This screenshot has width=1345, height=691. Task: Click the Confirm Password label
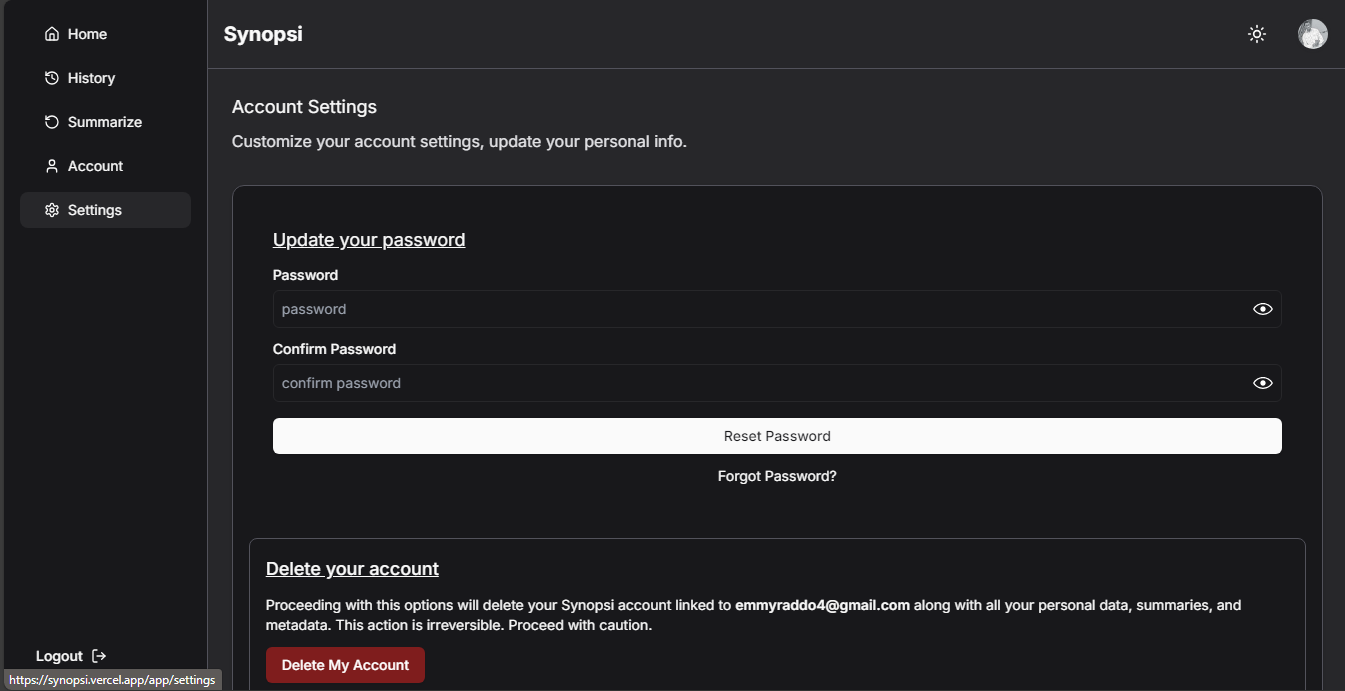coord(334,349)
